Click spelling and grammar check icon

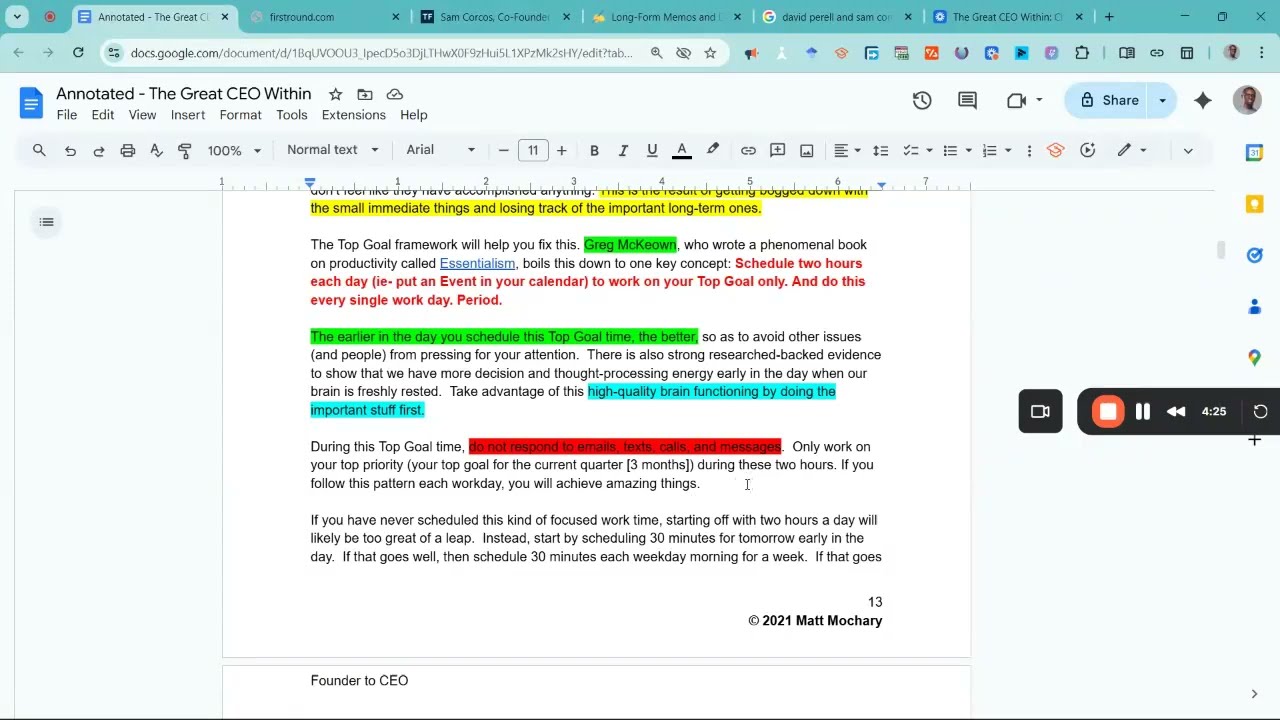tap(156, 150)
